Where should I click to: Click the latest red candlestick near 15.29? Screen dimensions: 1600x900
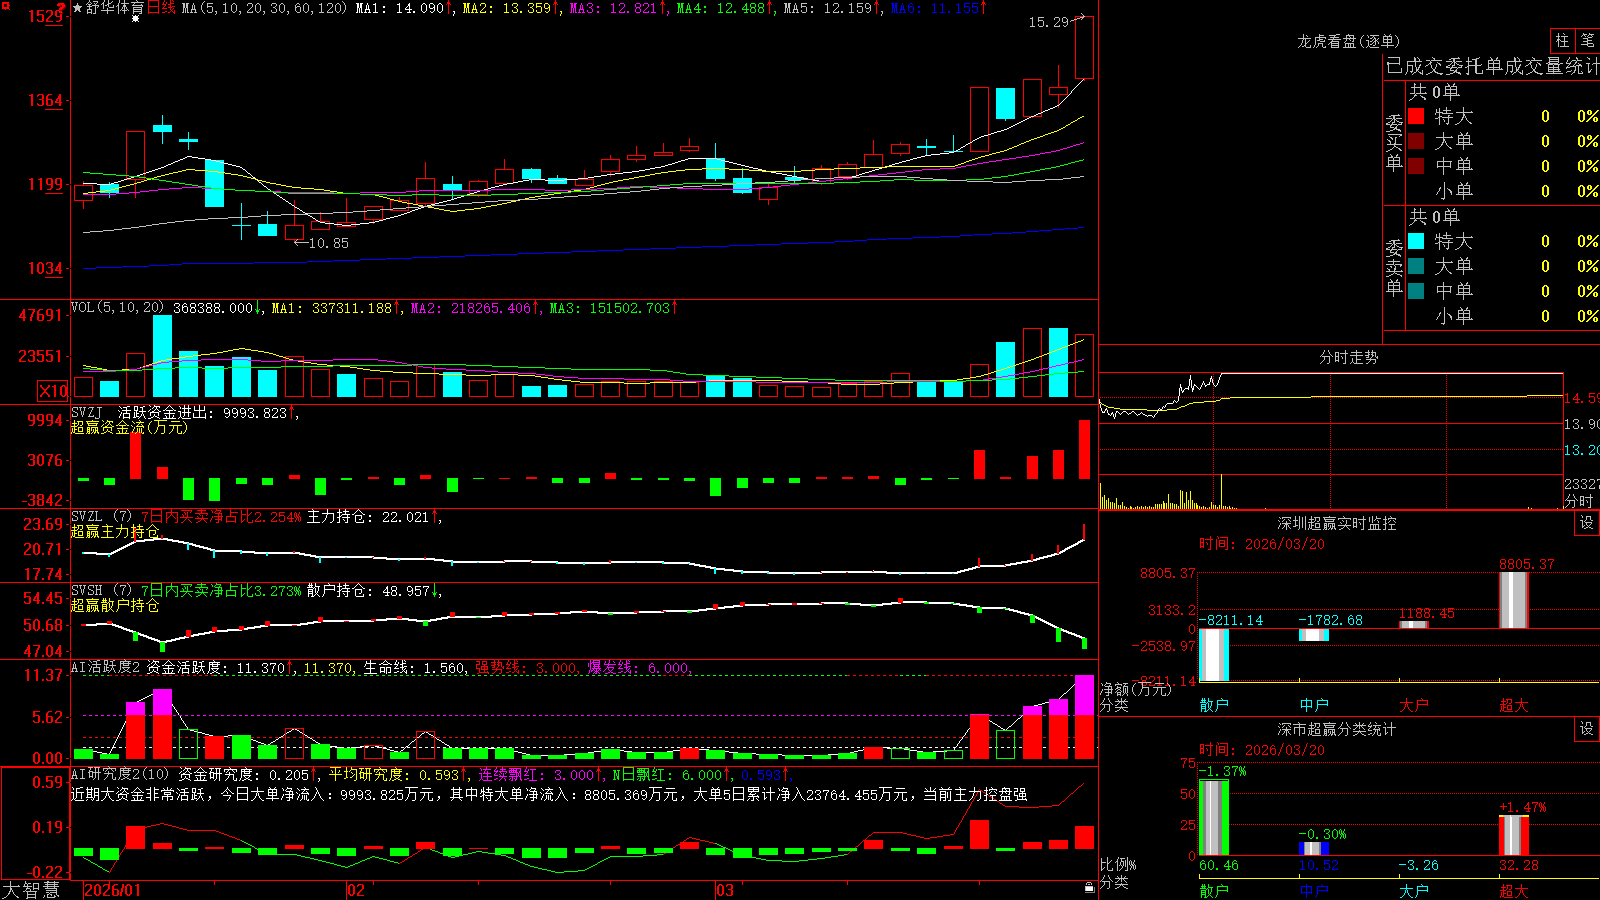tap(1084, 47)
